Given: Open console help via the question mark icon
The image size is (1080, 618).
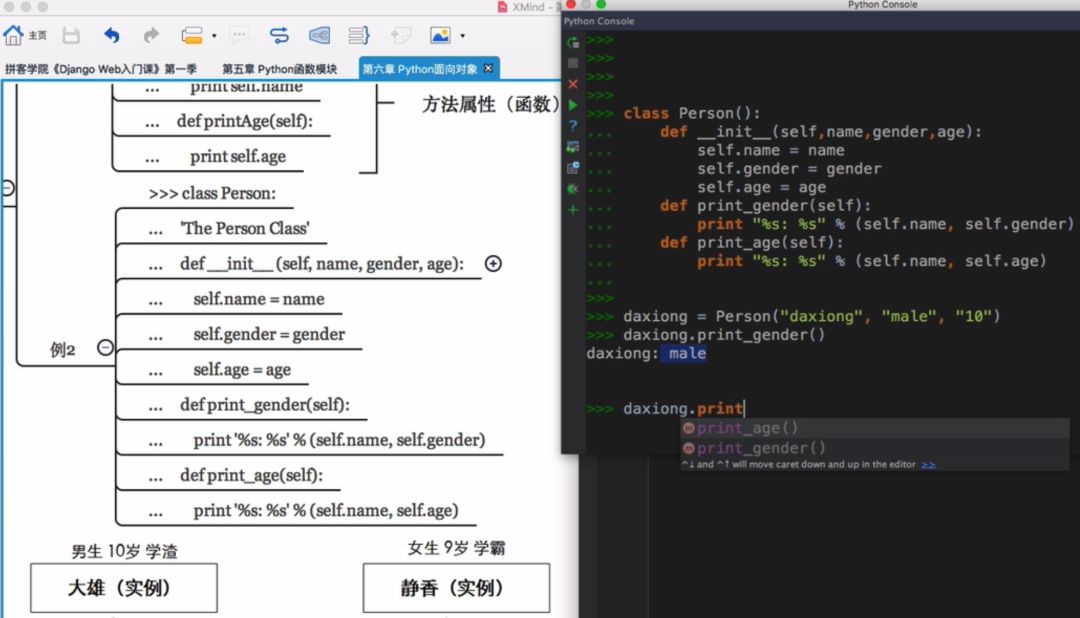Looking at the screenshot, I should tap(572, 124).
